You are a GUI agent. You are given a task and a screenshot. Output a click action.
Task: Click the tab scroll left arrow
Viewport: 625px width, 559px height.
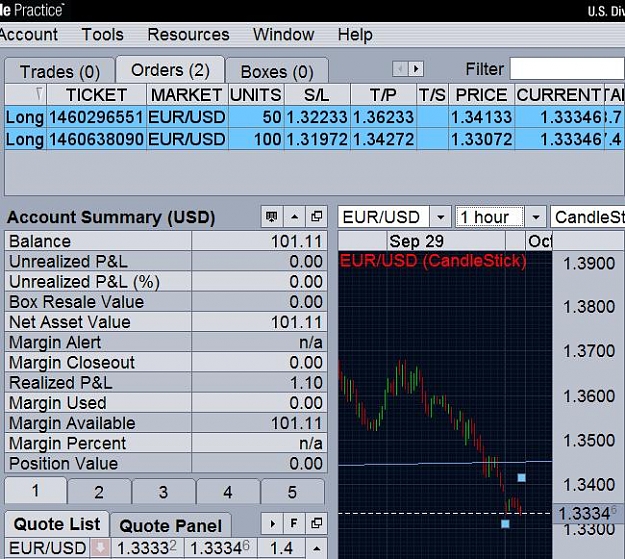pos(400,69)
